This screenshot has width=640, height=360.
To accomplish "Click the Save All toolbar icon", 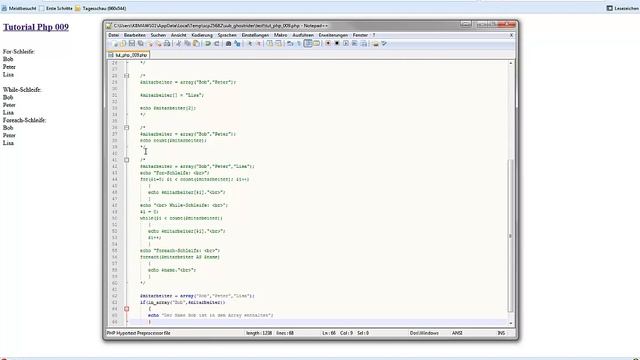I will (140, 44).
